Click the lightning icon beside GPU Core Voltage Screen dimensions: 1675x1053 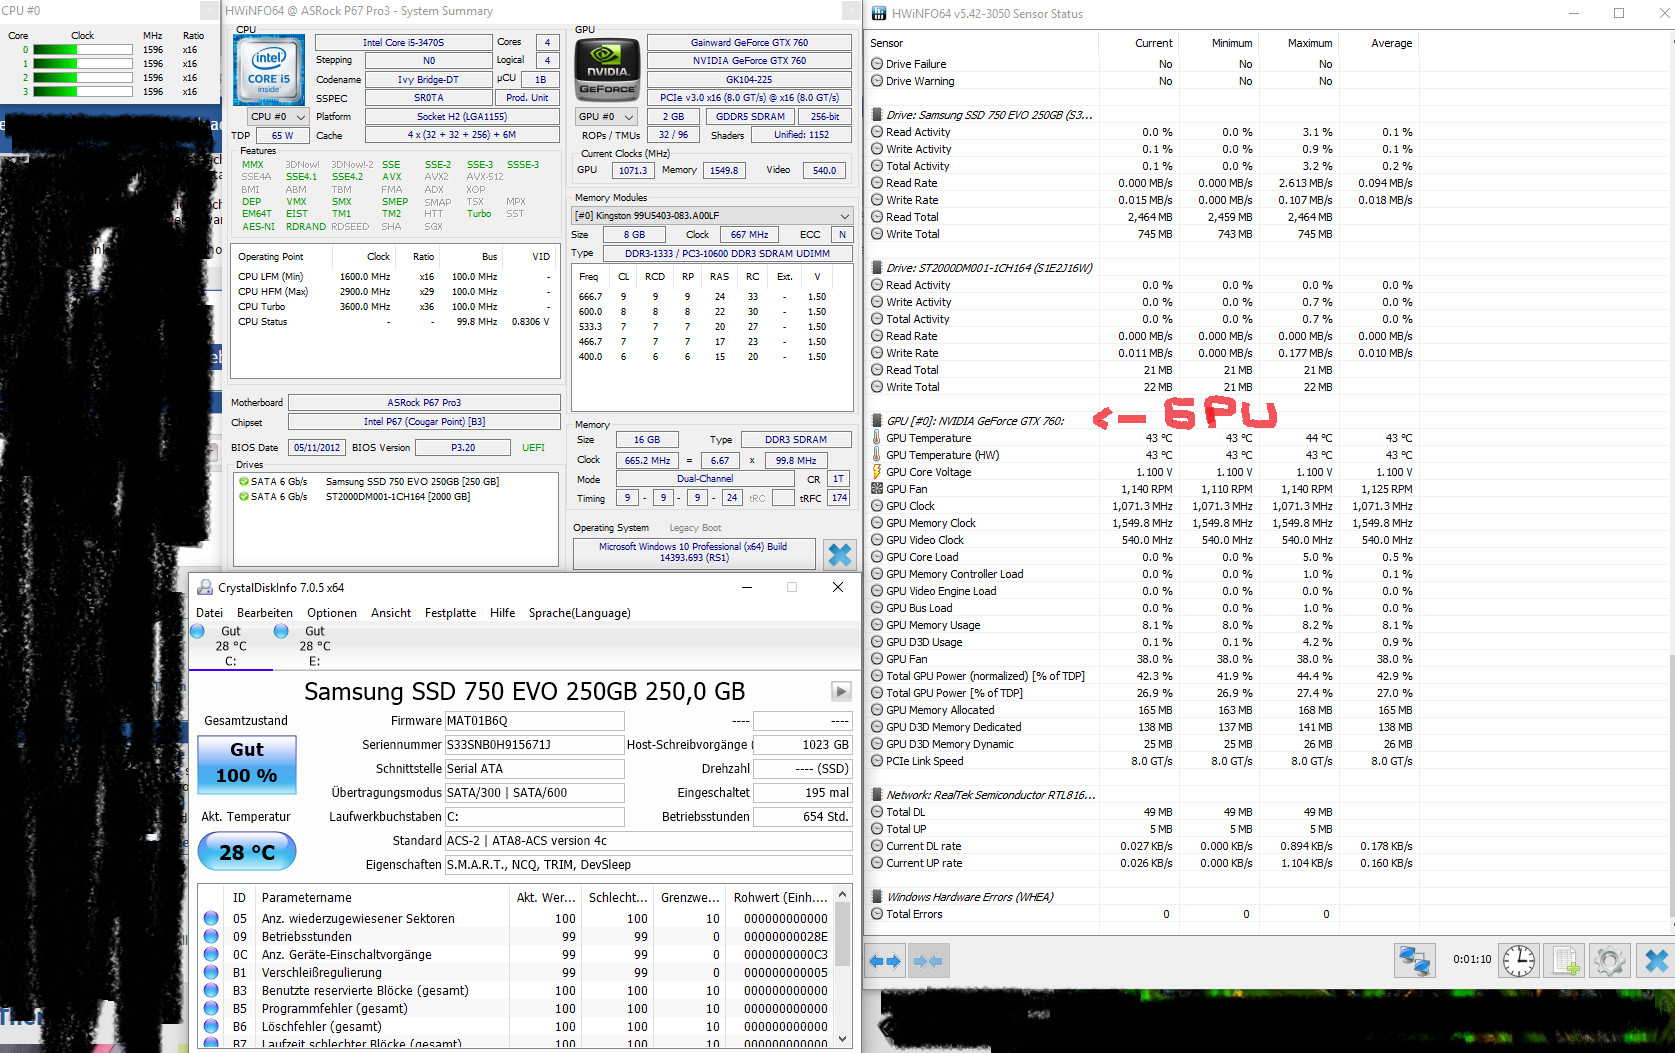tap(877, 472)
